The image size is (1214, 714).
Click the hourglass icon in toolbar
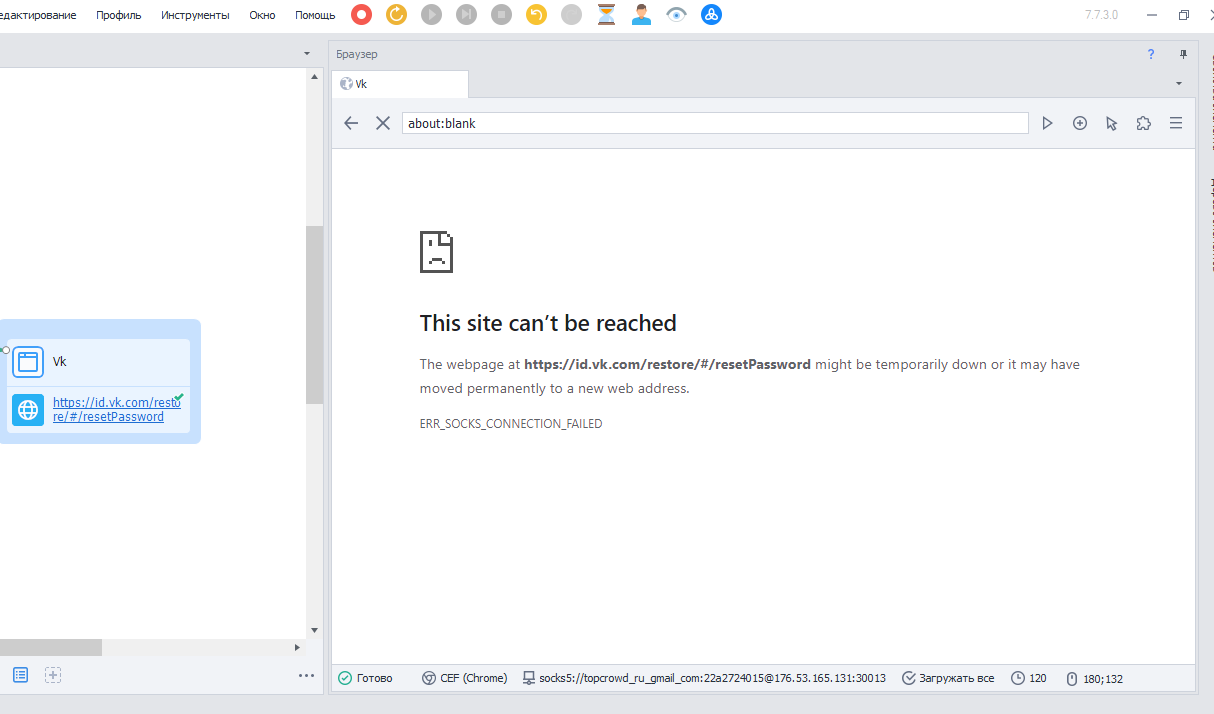[607, 14]
